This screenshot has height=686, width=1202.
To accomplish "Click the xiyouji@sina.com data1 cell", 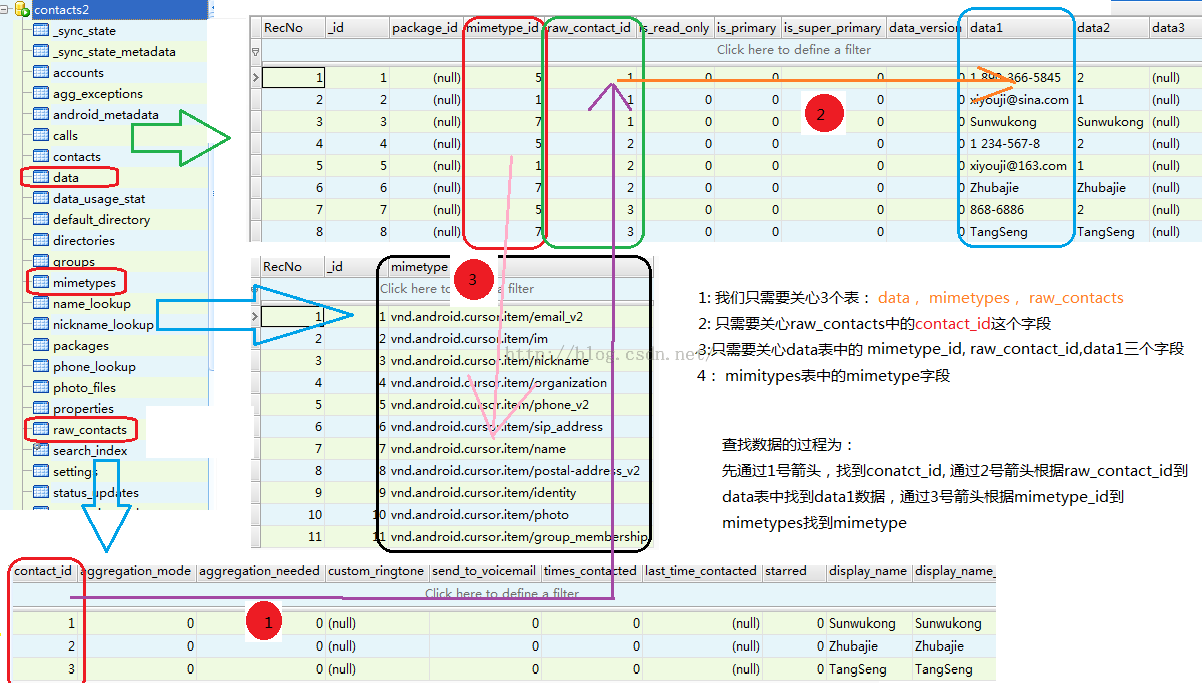I will pos(1018,100).
